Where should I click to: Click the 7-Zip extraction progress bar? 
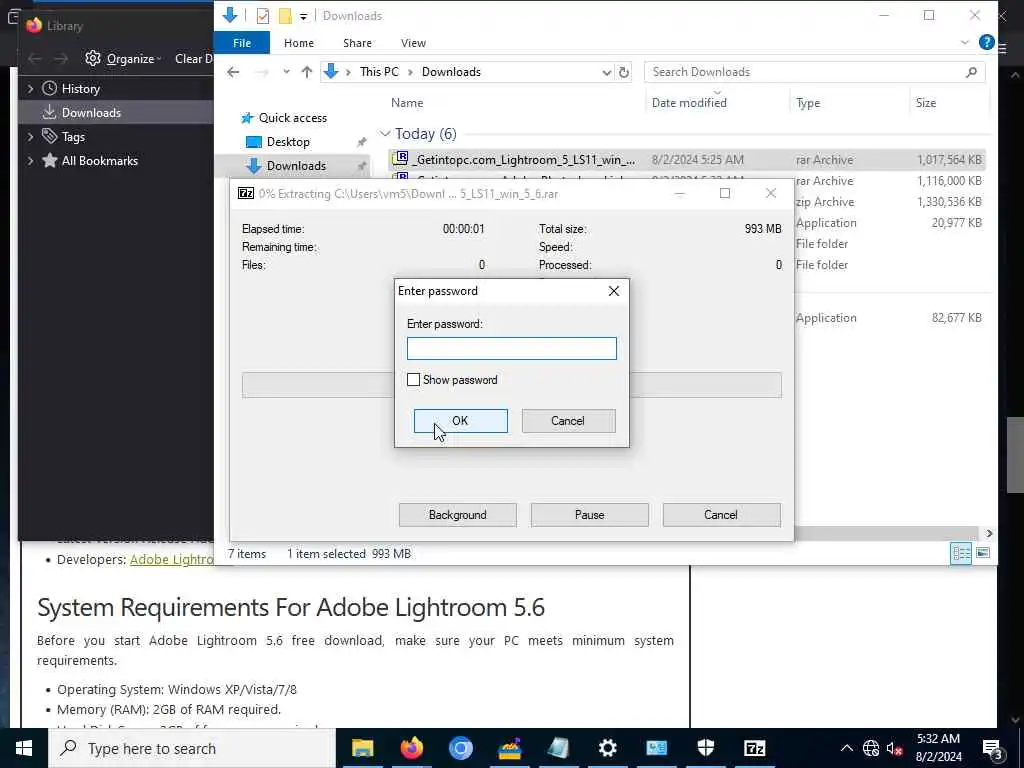coord(511,385)
